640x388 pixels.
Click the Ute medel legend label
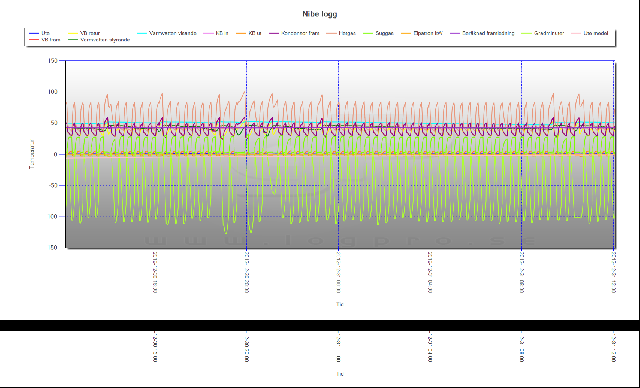[x=596, y=33]
